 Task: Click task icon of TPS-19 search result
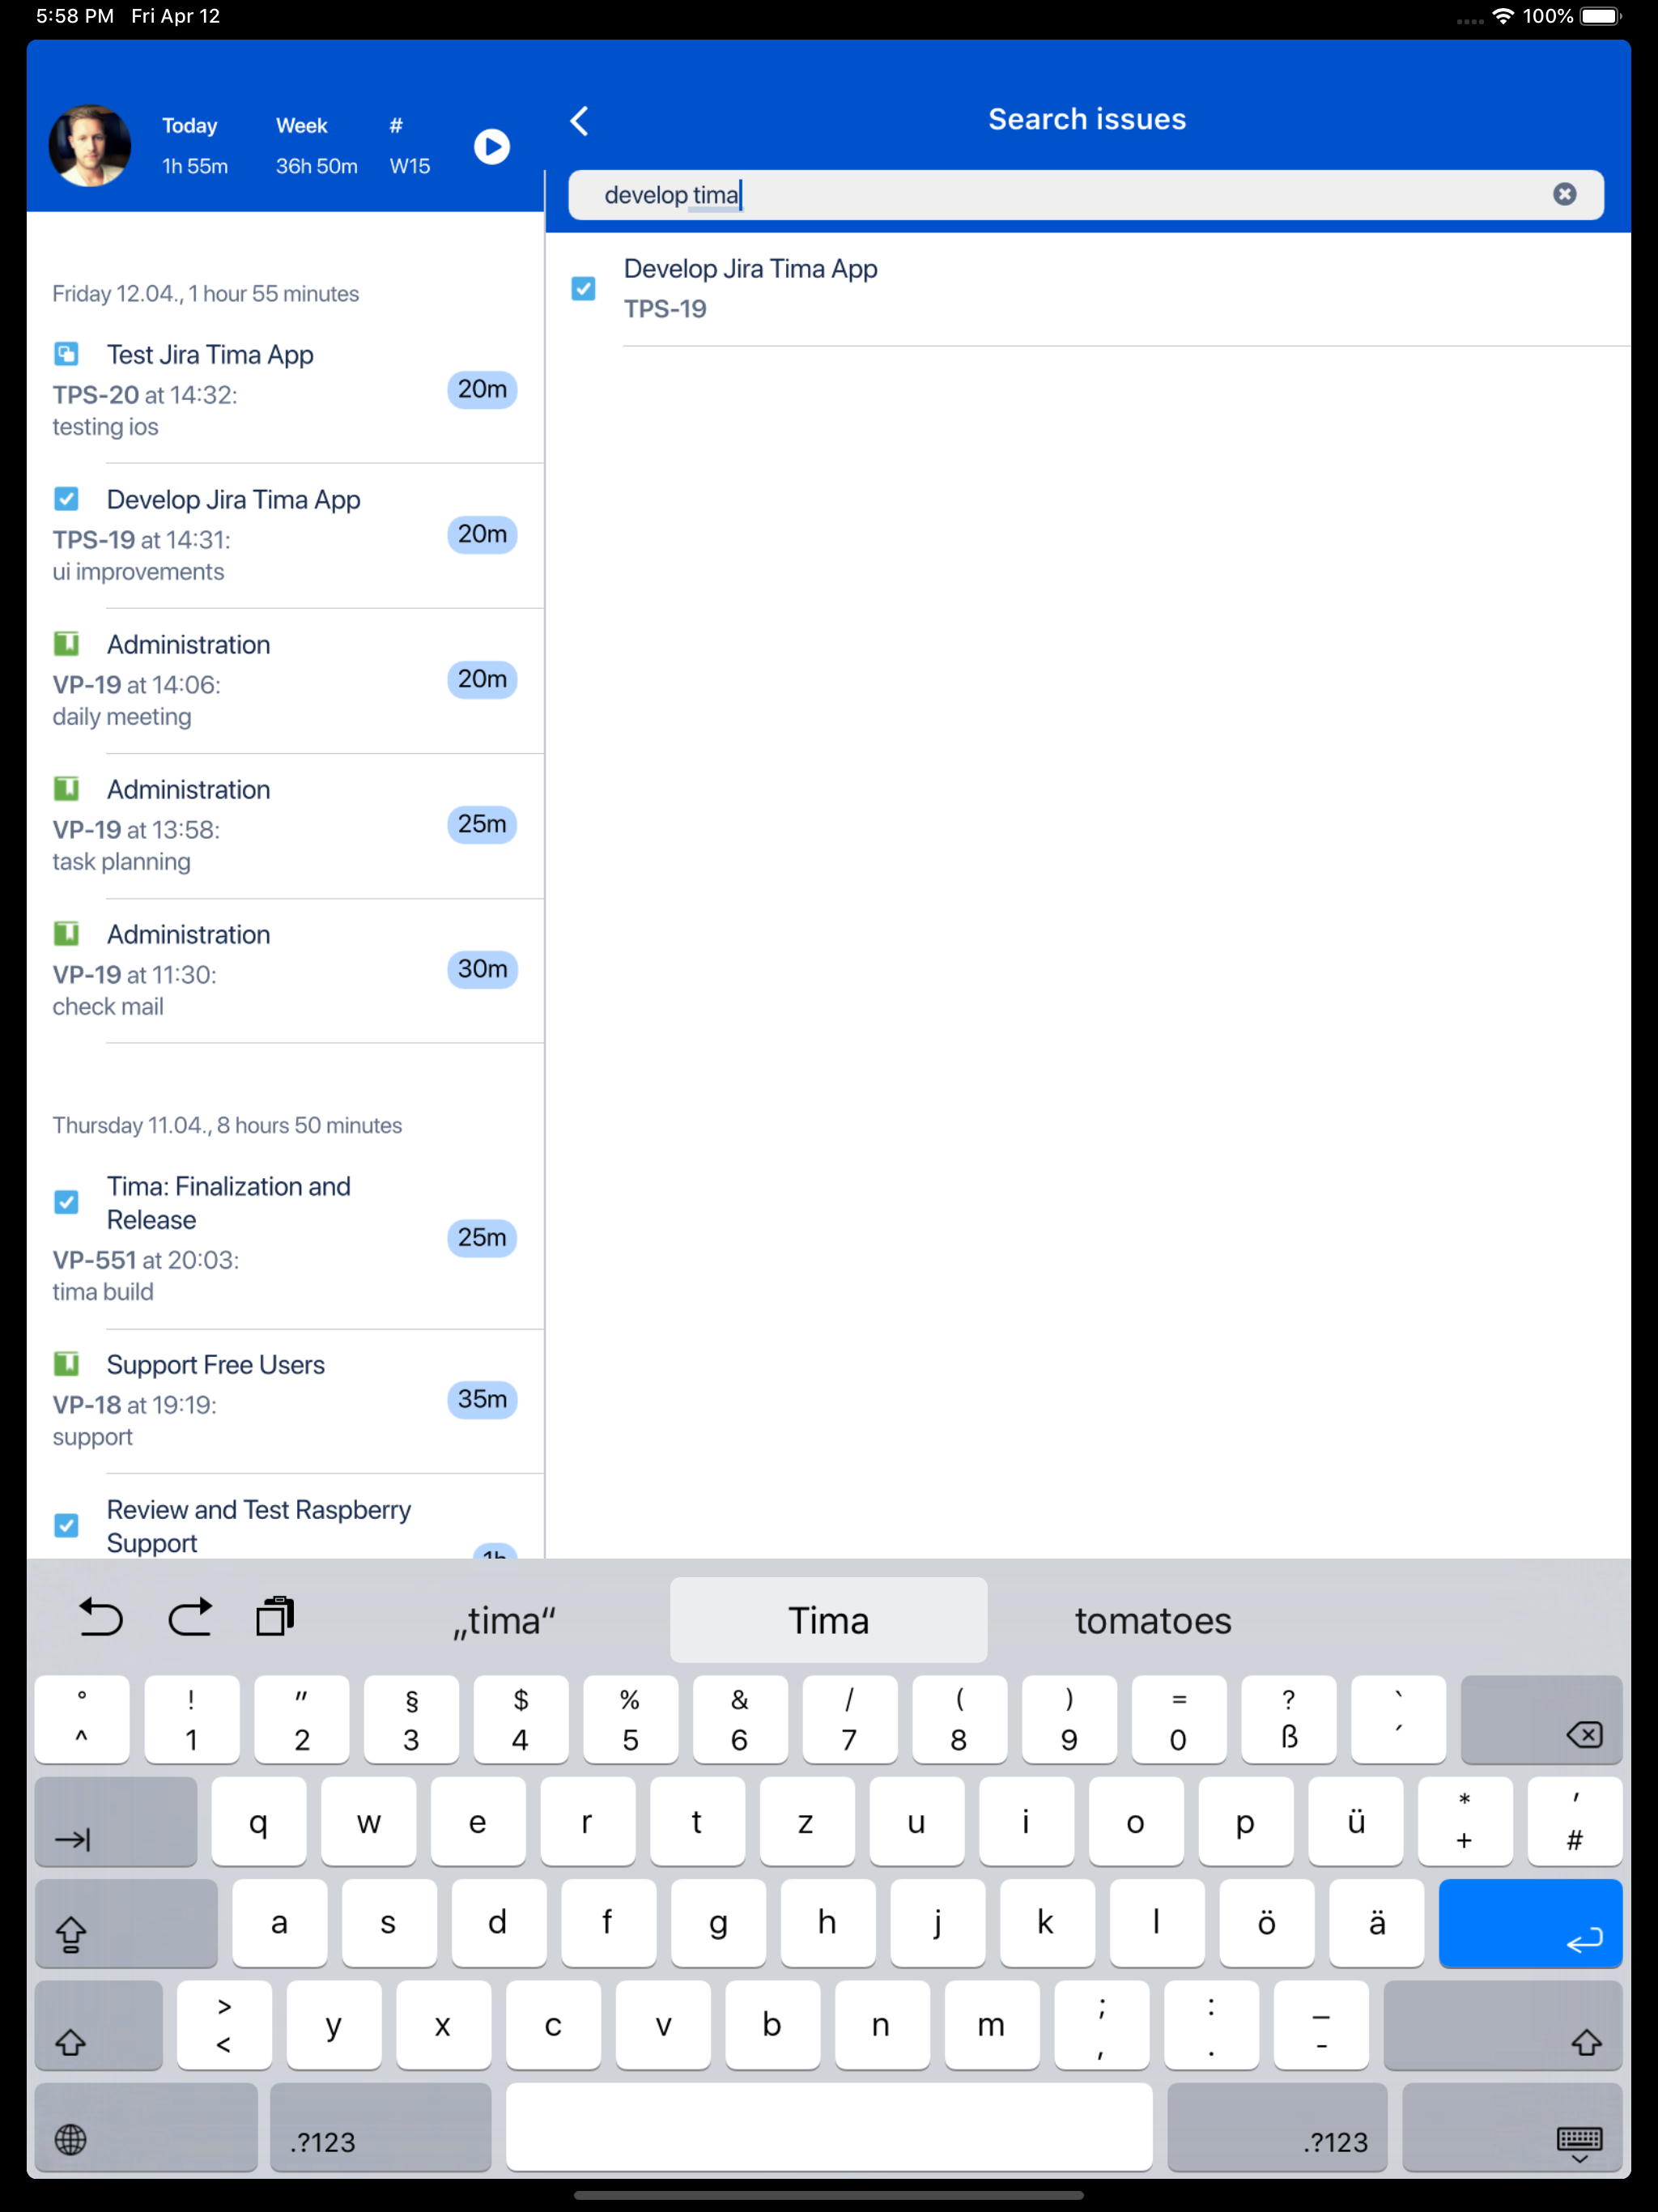click(583, 289)
